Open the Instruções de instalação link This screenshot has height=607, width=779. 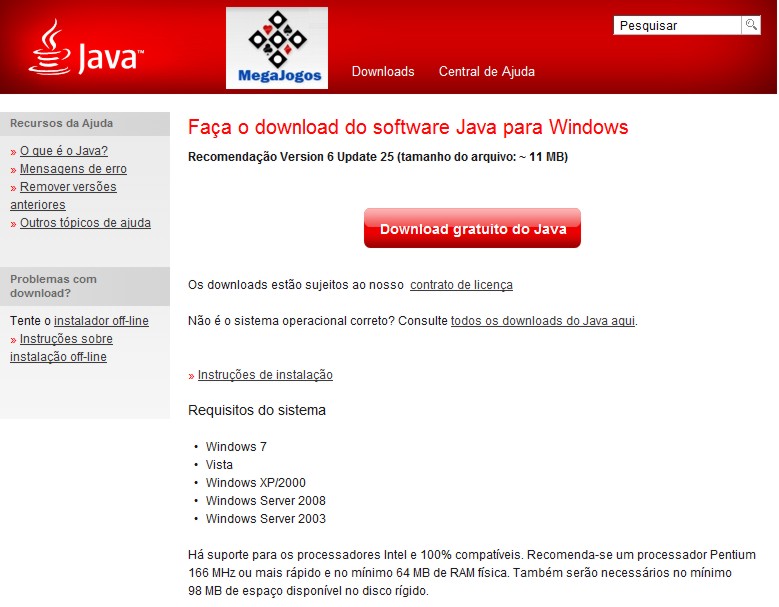point(265,375)
